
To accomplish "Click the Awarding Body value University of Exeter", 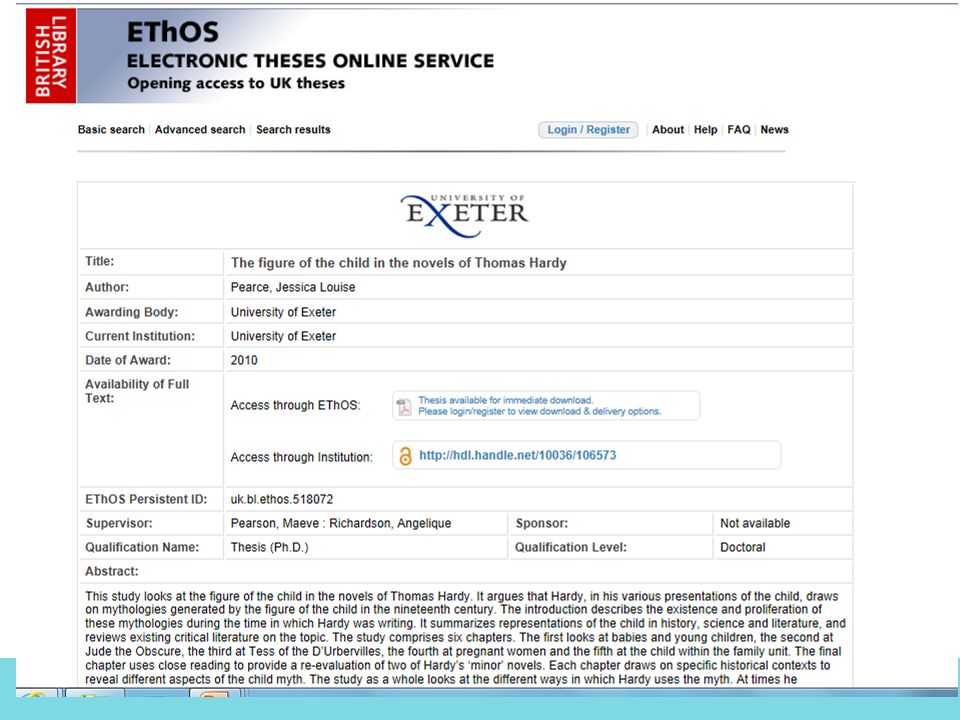I will tap(283, 312).
